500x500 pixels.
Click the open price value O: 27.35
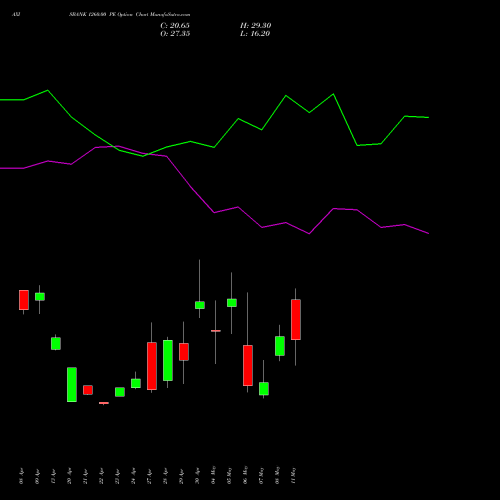tap(175, 34)
